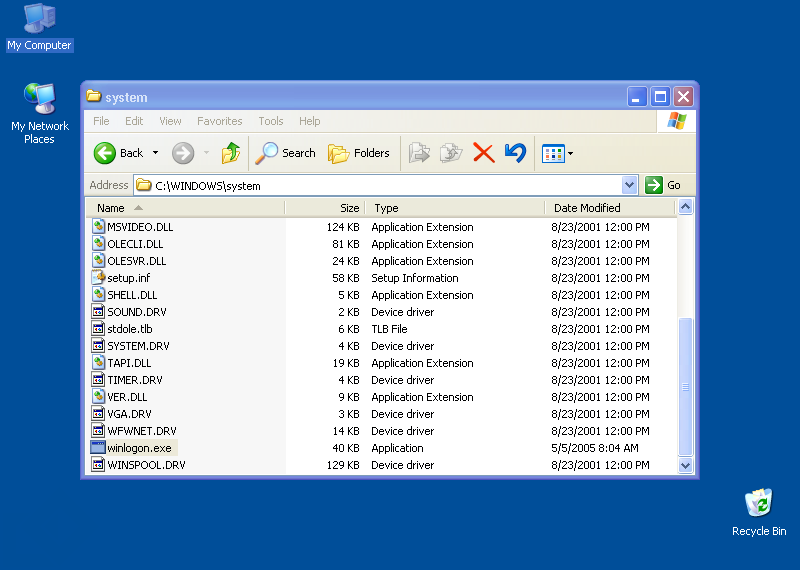This screenshot has width=800, height=570.
Task: Sort by the Name column header
Action: click(x=185, y=208)
